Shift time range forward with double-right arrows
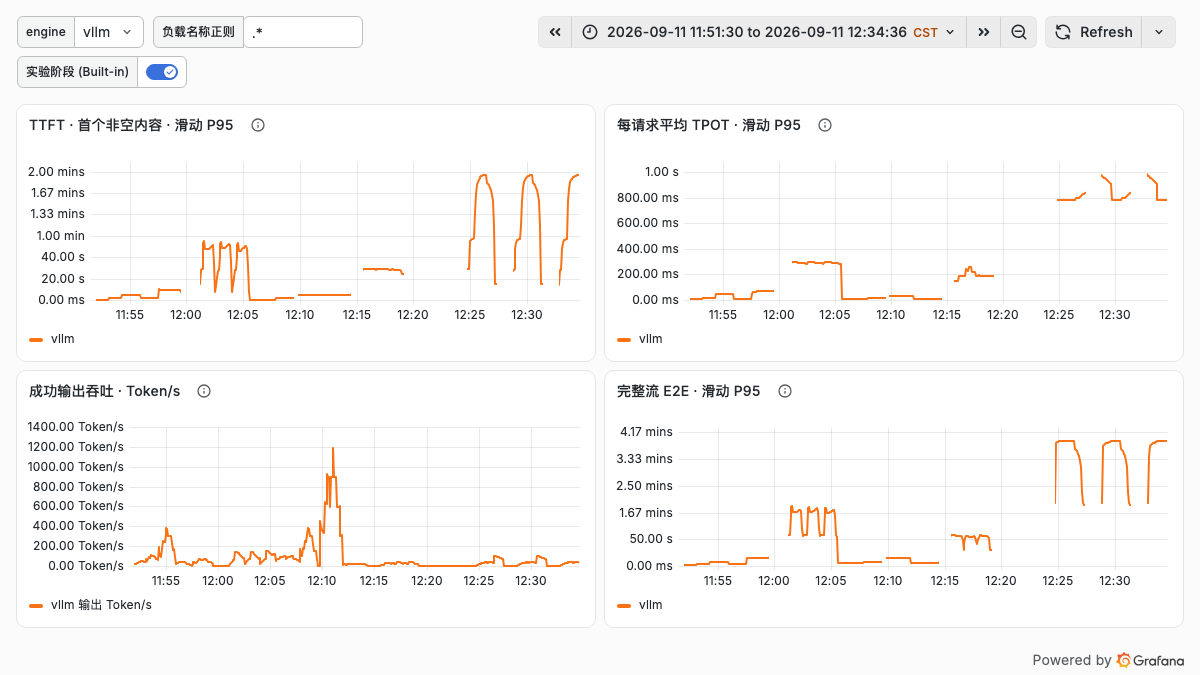This screenshot has width=1200, height=675. point(984,32)
